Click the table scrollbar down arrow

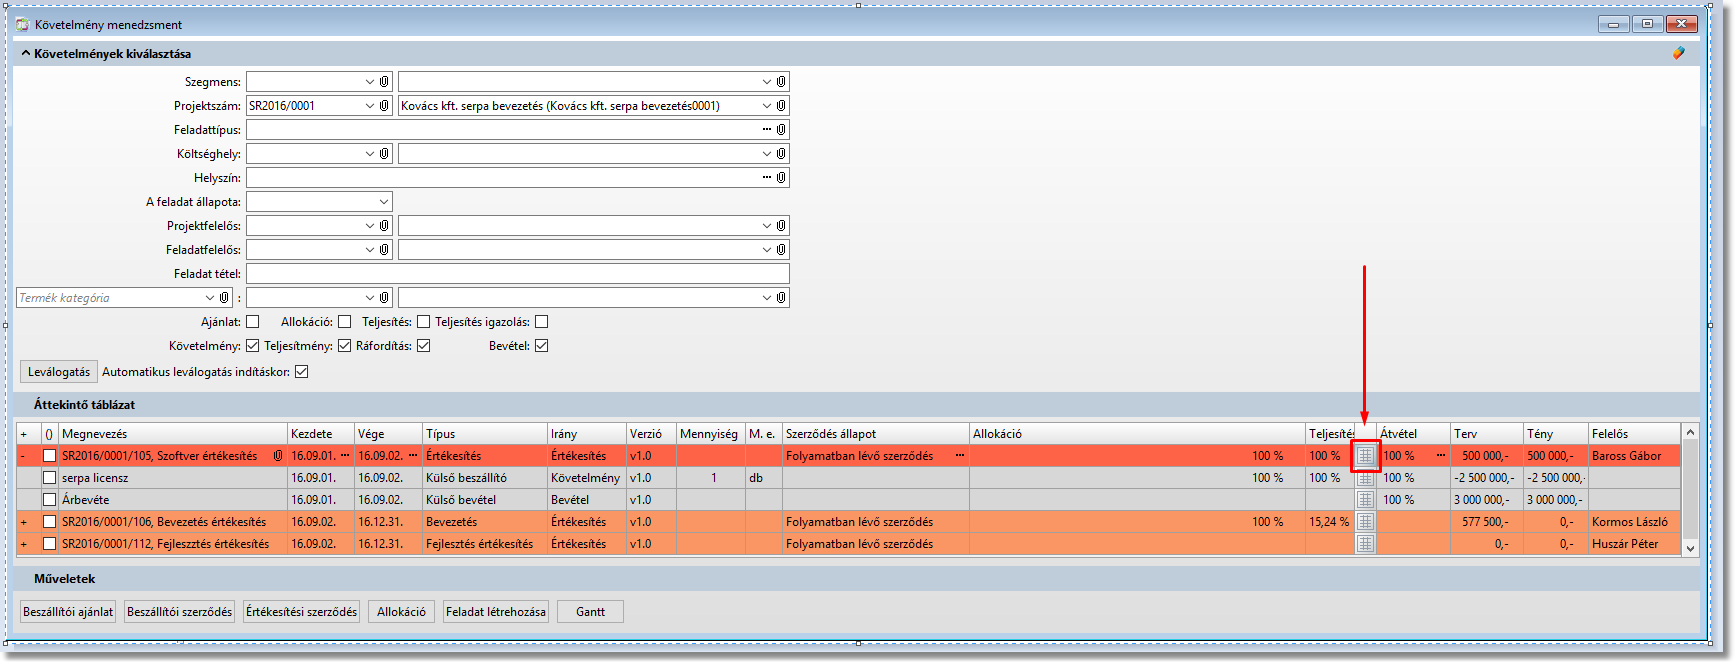1690,548
